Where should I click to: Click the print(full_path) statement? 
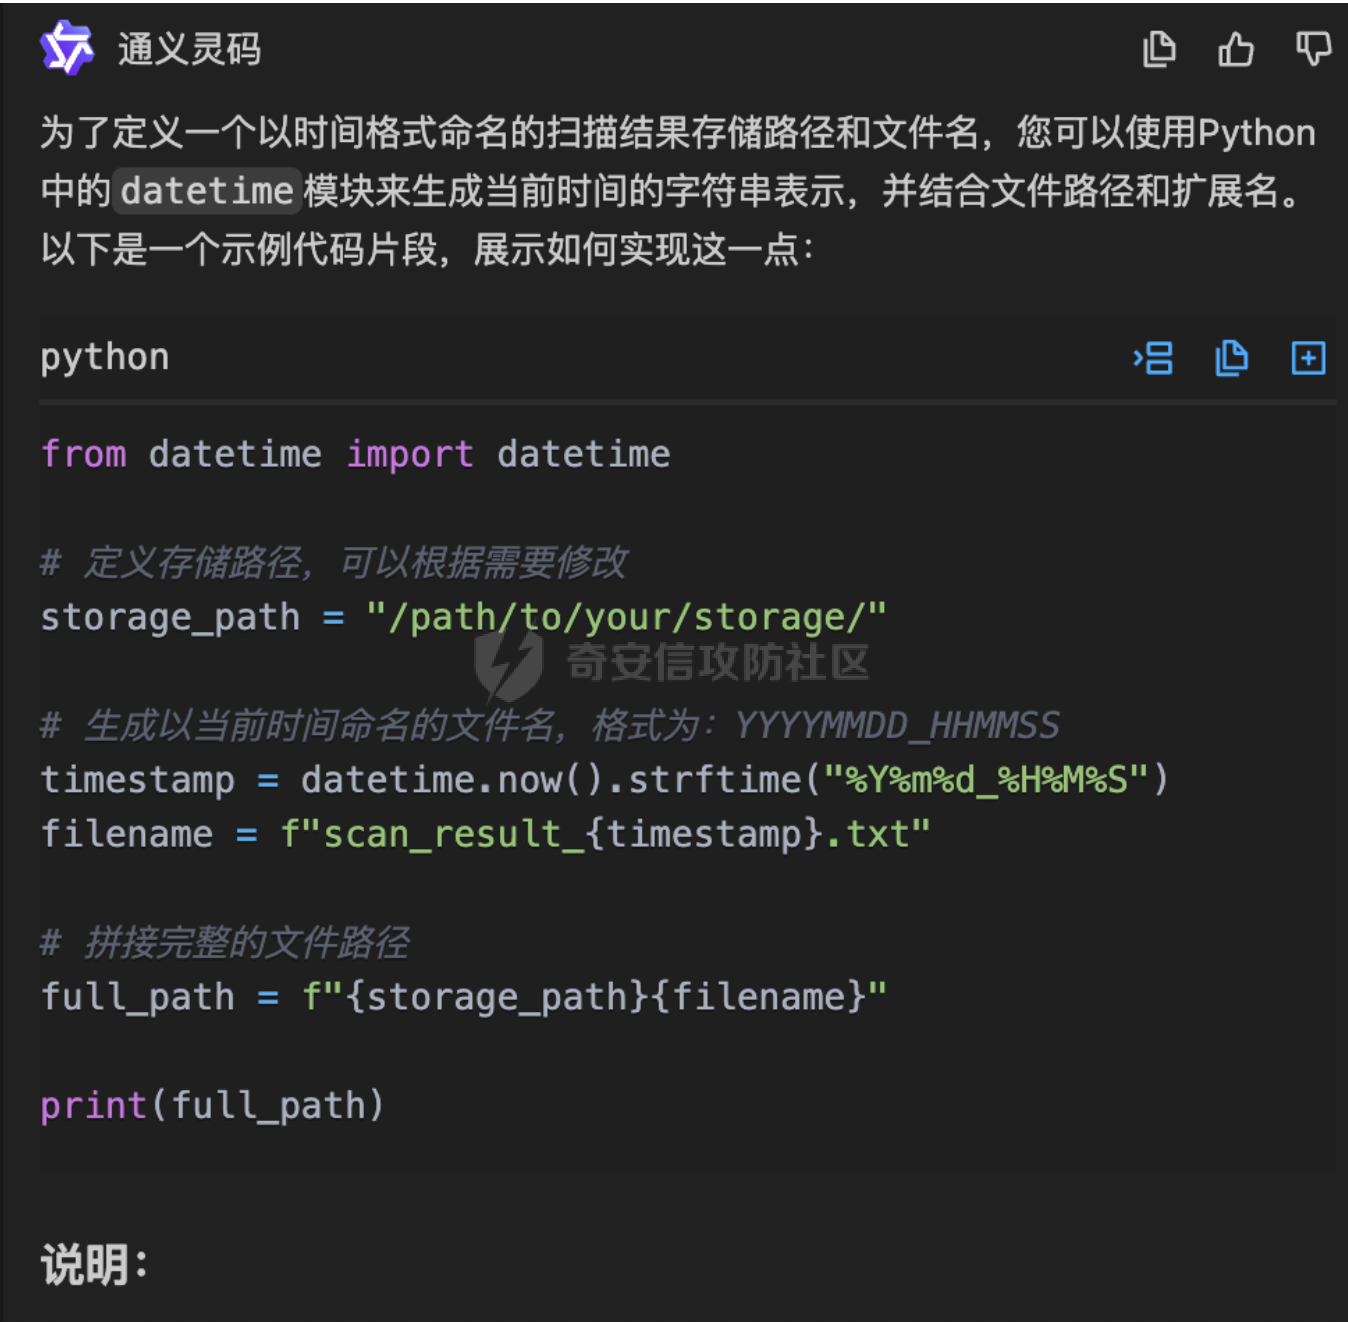coord(212,1105)
